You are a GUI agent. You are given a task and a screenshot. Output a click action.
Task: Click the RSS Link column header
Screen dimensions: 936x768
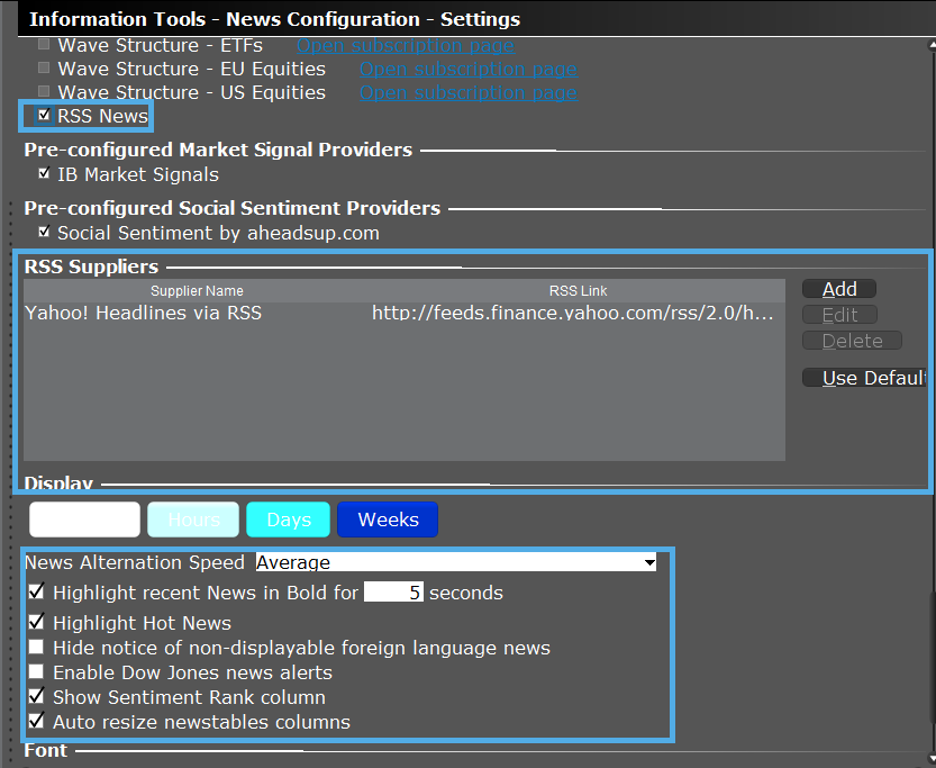[578, 291]
